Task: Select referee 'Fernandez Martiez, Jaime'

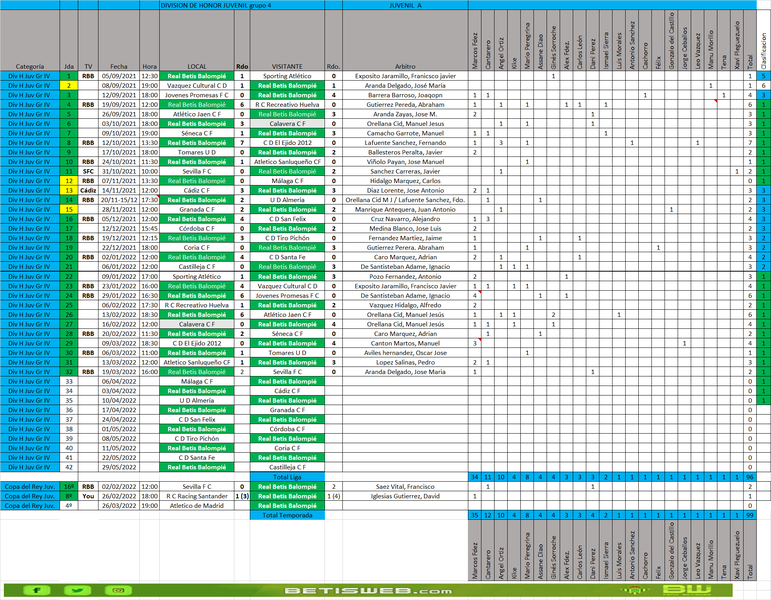Action: pos(405,238)
